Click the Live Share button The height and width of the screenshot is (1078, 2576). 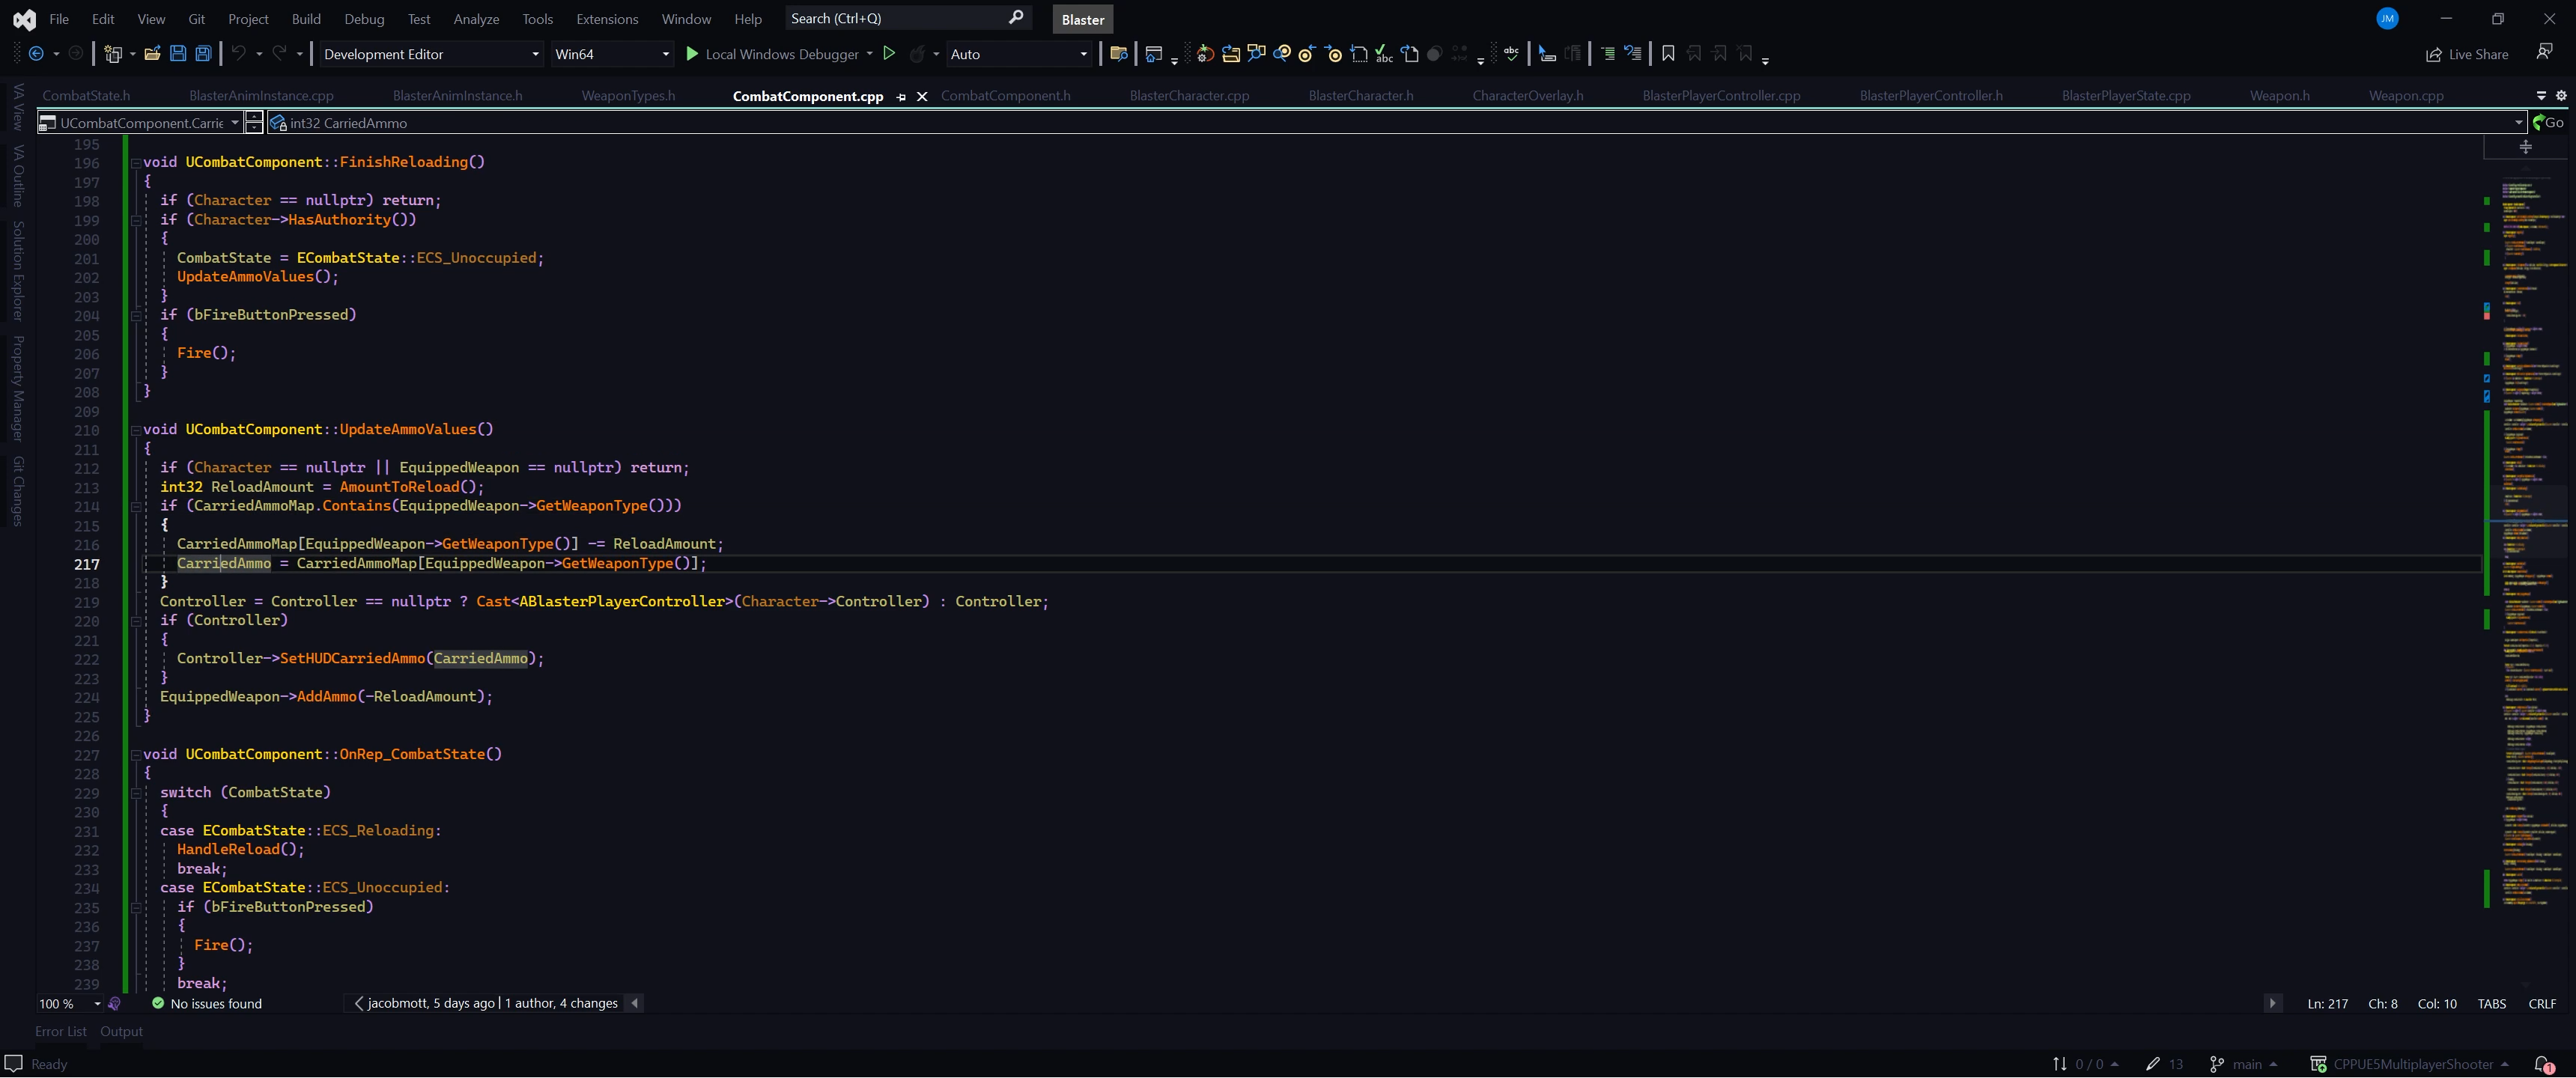pos(2467,54)
